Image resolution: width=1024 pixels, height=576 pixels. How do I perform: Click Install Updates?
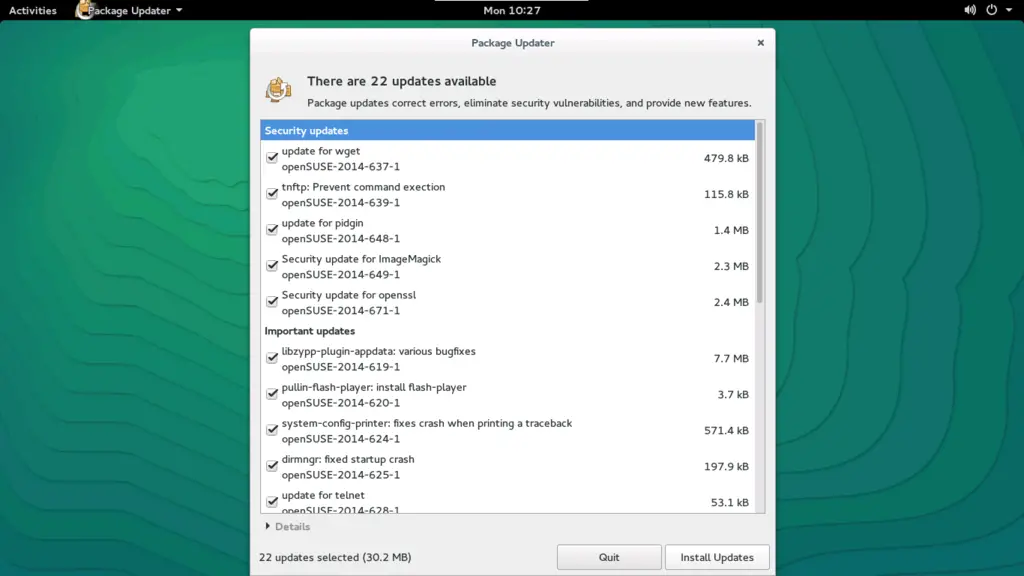717,557
